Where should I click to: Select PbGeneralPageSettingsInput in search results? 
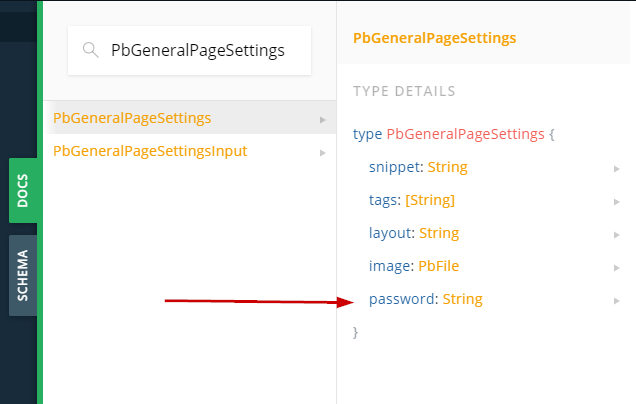[x=149, y=151]
